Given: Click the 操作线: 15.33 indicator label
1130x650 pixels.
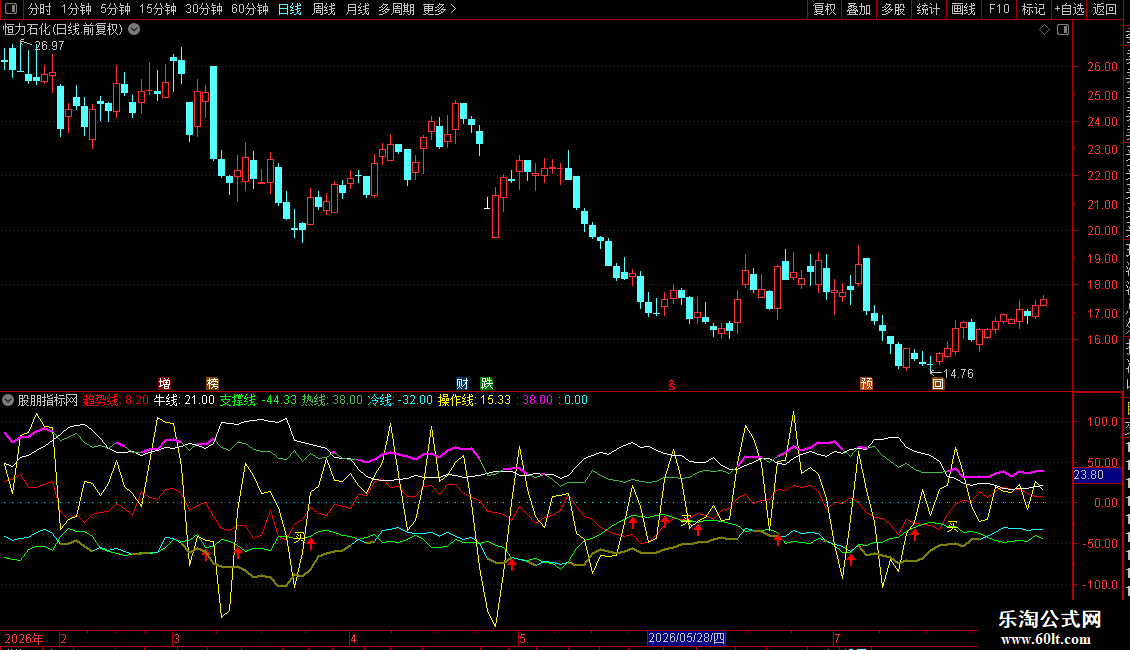Looking at the screenshot, I should point(474,400).
